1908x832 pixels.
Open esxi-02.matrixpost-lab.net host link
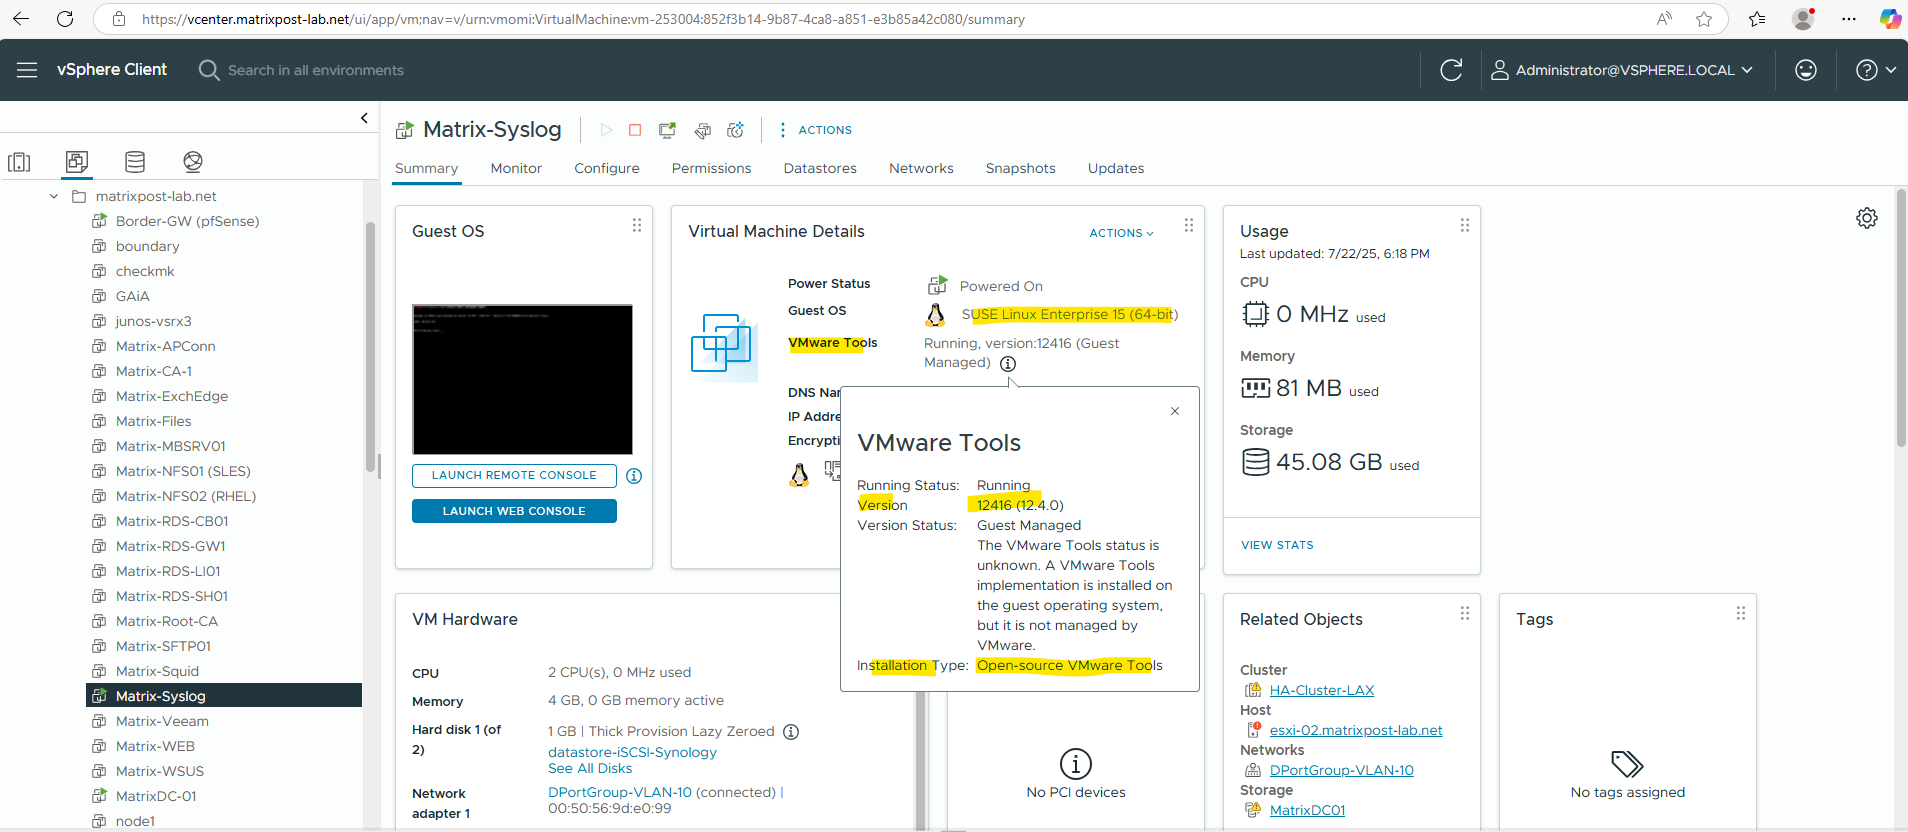coord(1356,730)
